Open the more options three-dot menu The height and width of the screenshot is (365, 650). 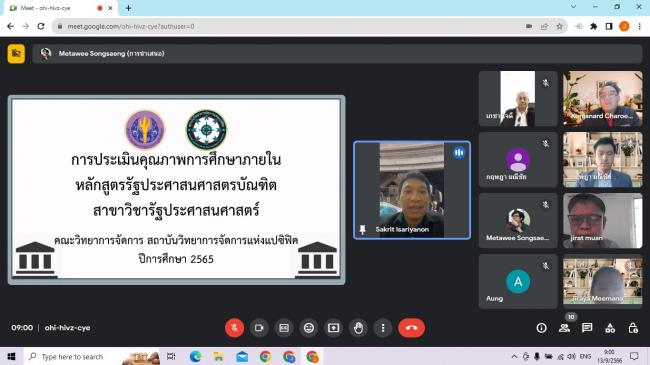click(383, 328)
